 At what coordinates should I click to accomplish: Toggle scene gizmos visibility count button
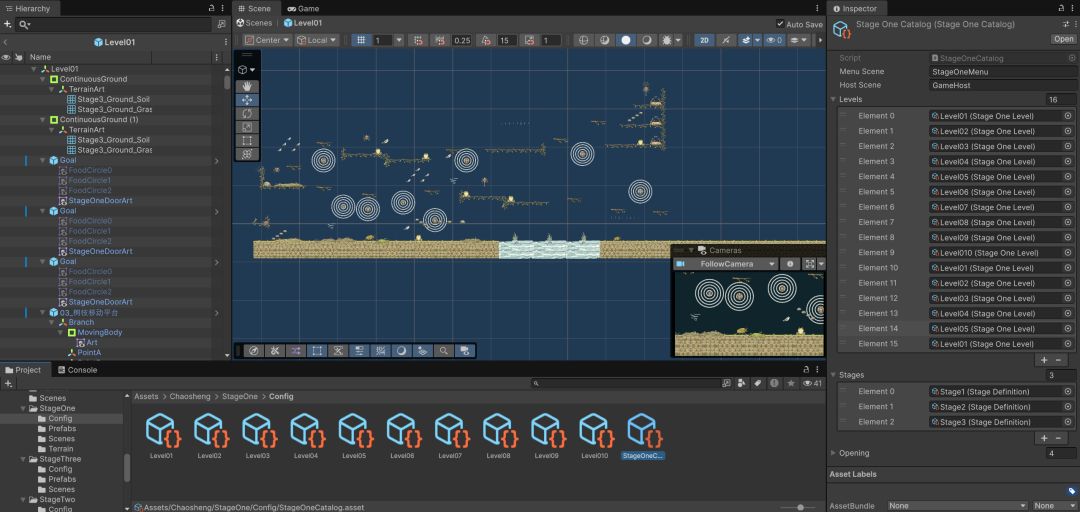click(x=774, y=40)
